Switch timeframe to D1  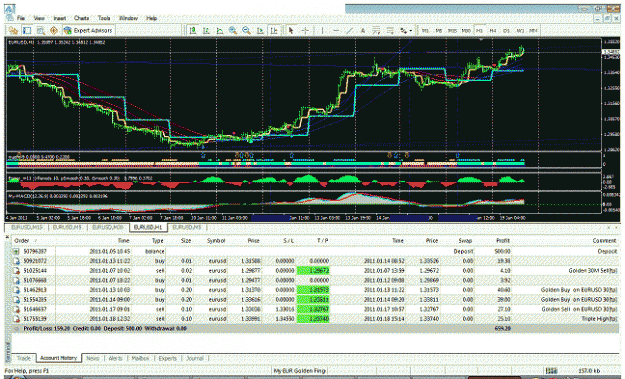coord(507,30)
